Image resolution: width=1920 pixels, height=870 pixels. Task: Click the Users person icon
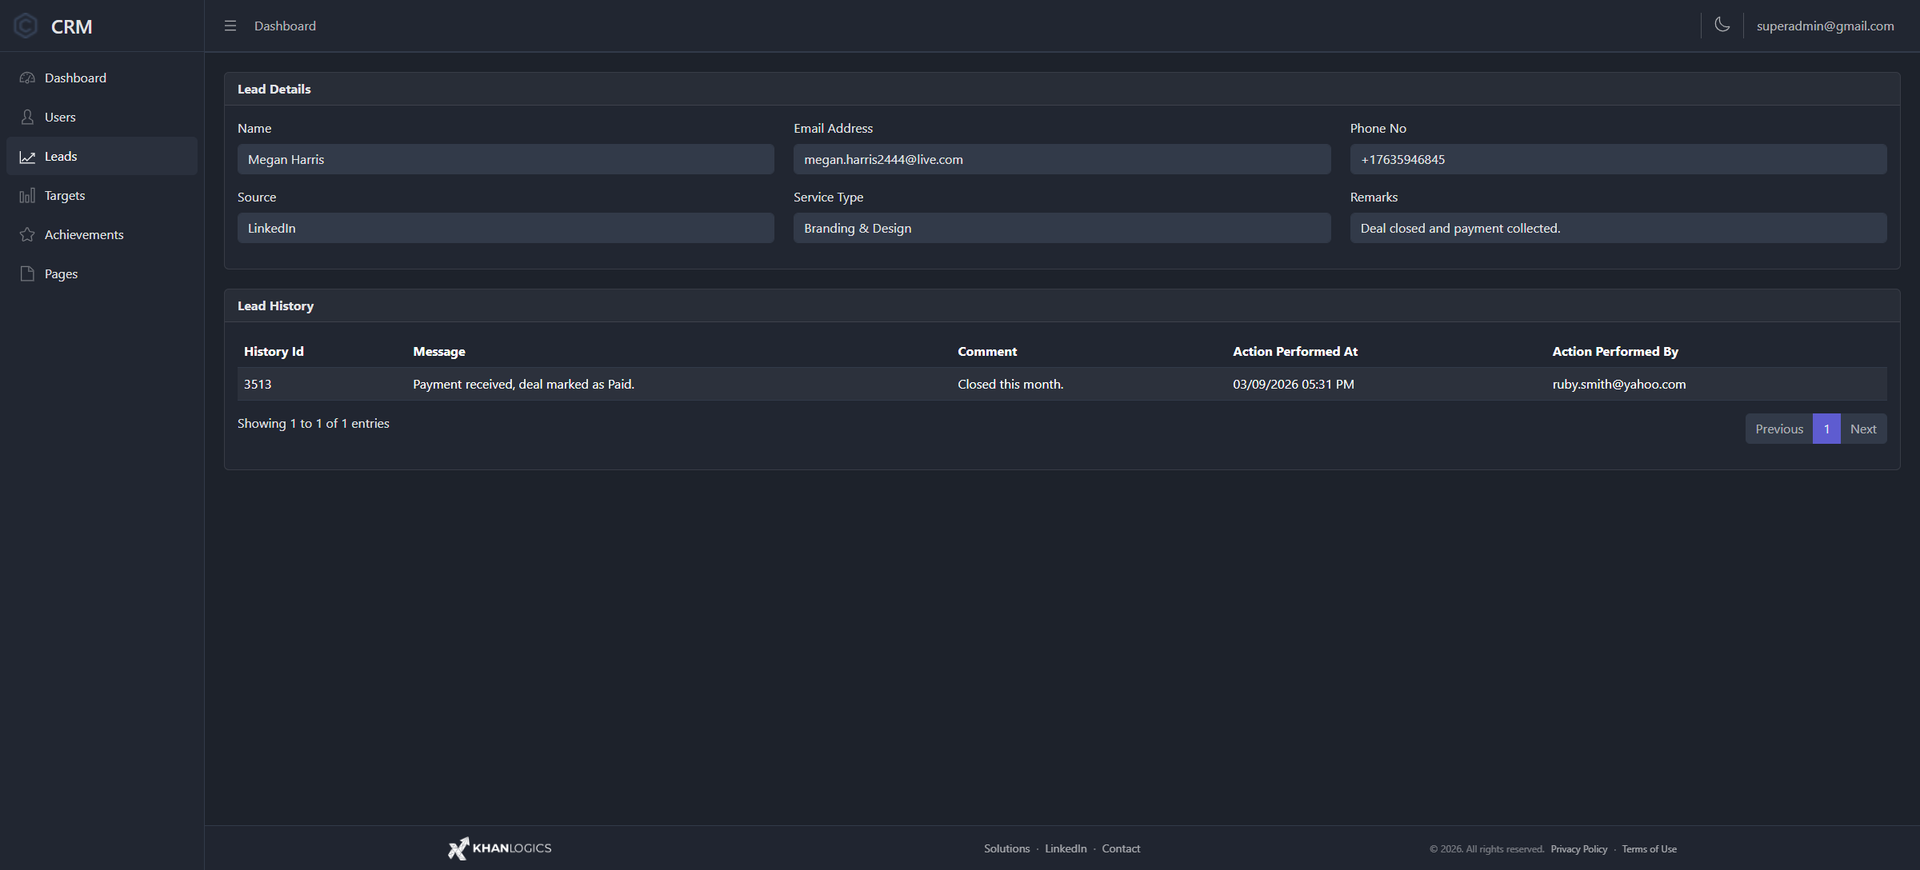(27, 117)
